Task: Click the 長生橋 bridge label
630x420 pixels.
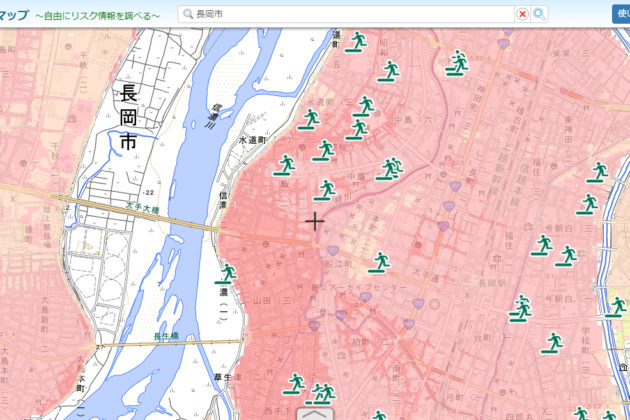Action: tap(167, 336)
